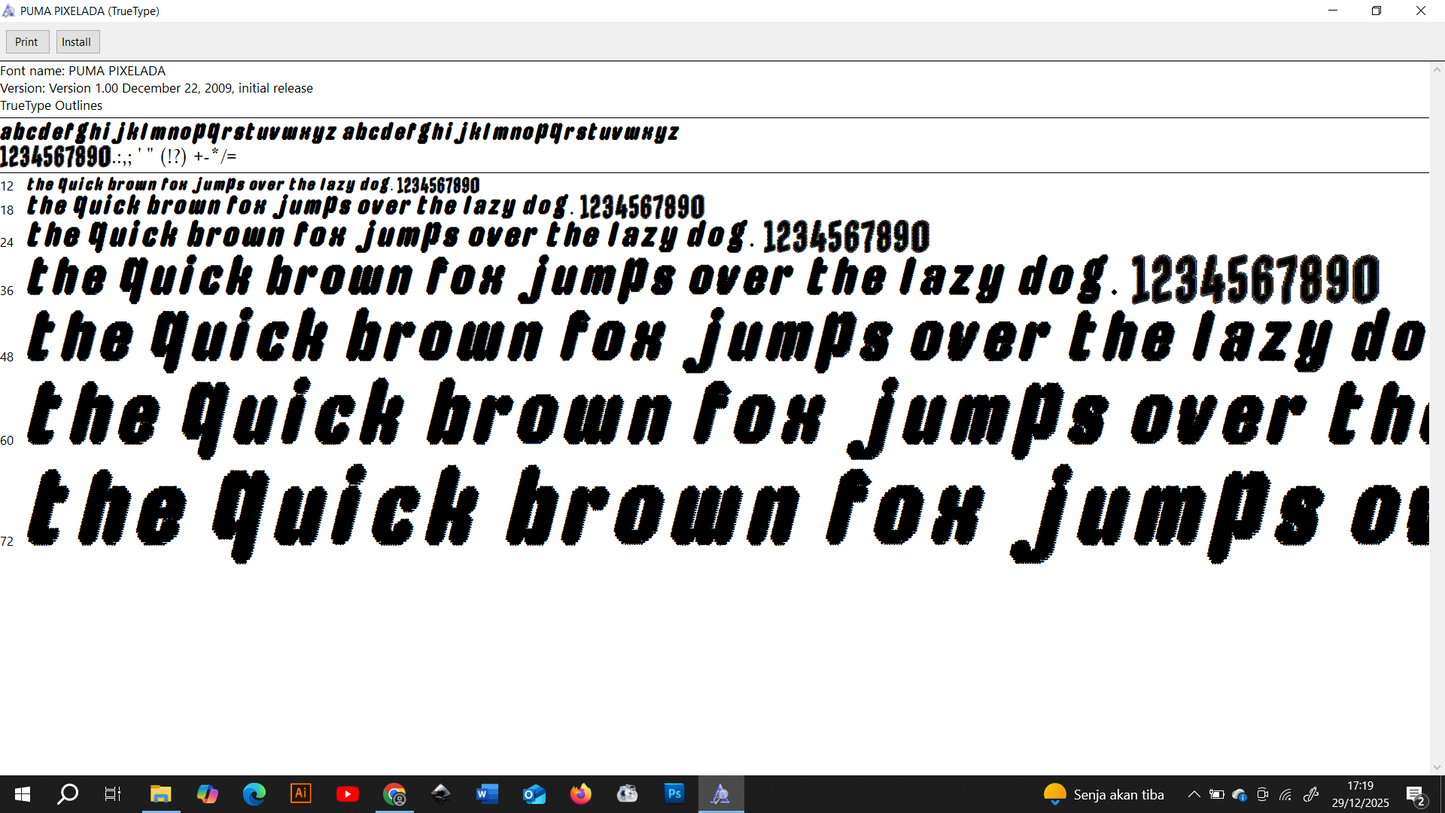
Task: Click the digits and punctuation sample line
Action: [118, 156]
